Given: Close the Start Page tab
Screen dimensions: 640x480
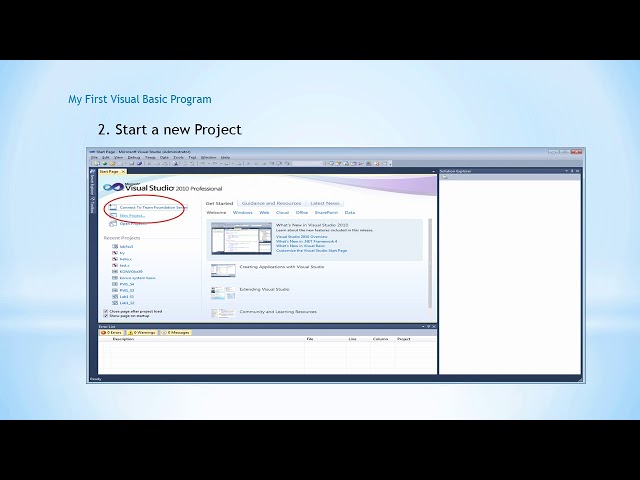Looking at the screenshot, I should [123, 172].
